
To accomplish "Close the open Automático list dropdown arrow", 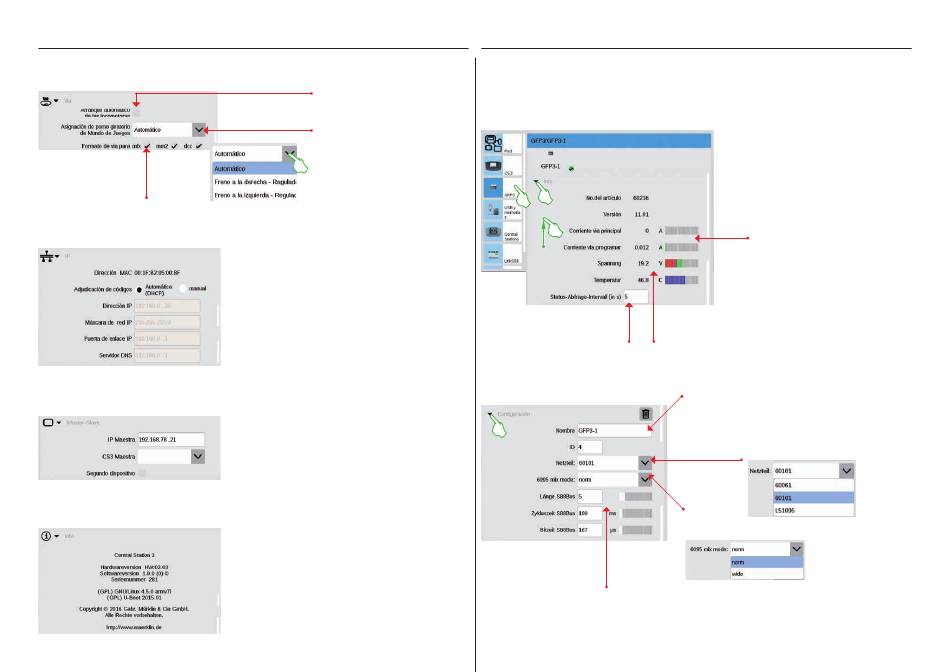I will pyautogui.click(x=289, y=153).
